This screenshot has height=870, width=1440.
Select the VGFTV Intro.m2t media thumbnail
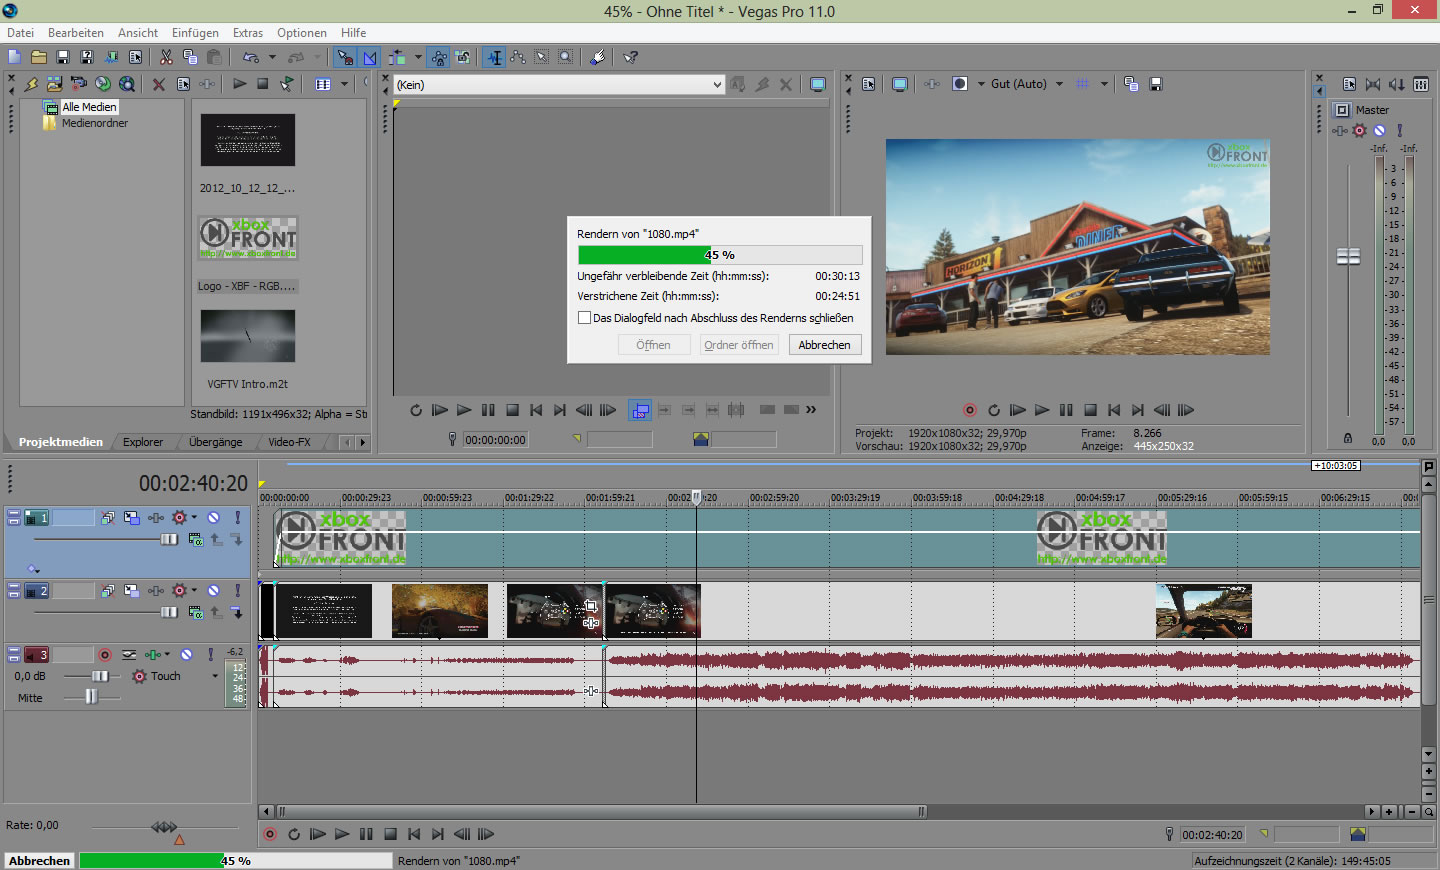[248, 336]
